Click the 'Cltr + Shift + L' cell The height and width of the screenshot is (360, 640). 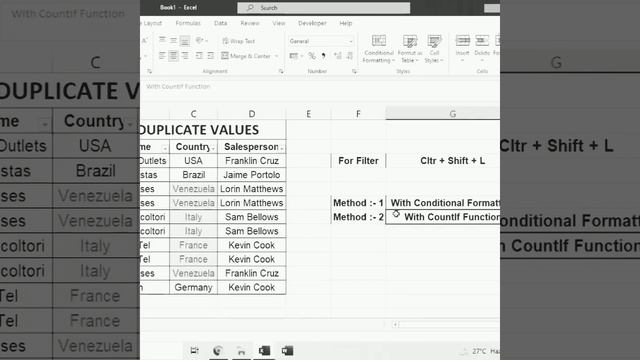(x=443, y=161)
